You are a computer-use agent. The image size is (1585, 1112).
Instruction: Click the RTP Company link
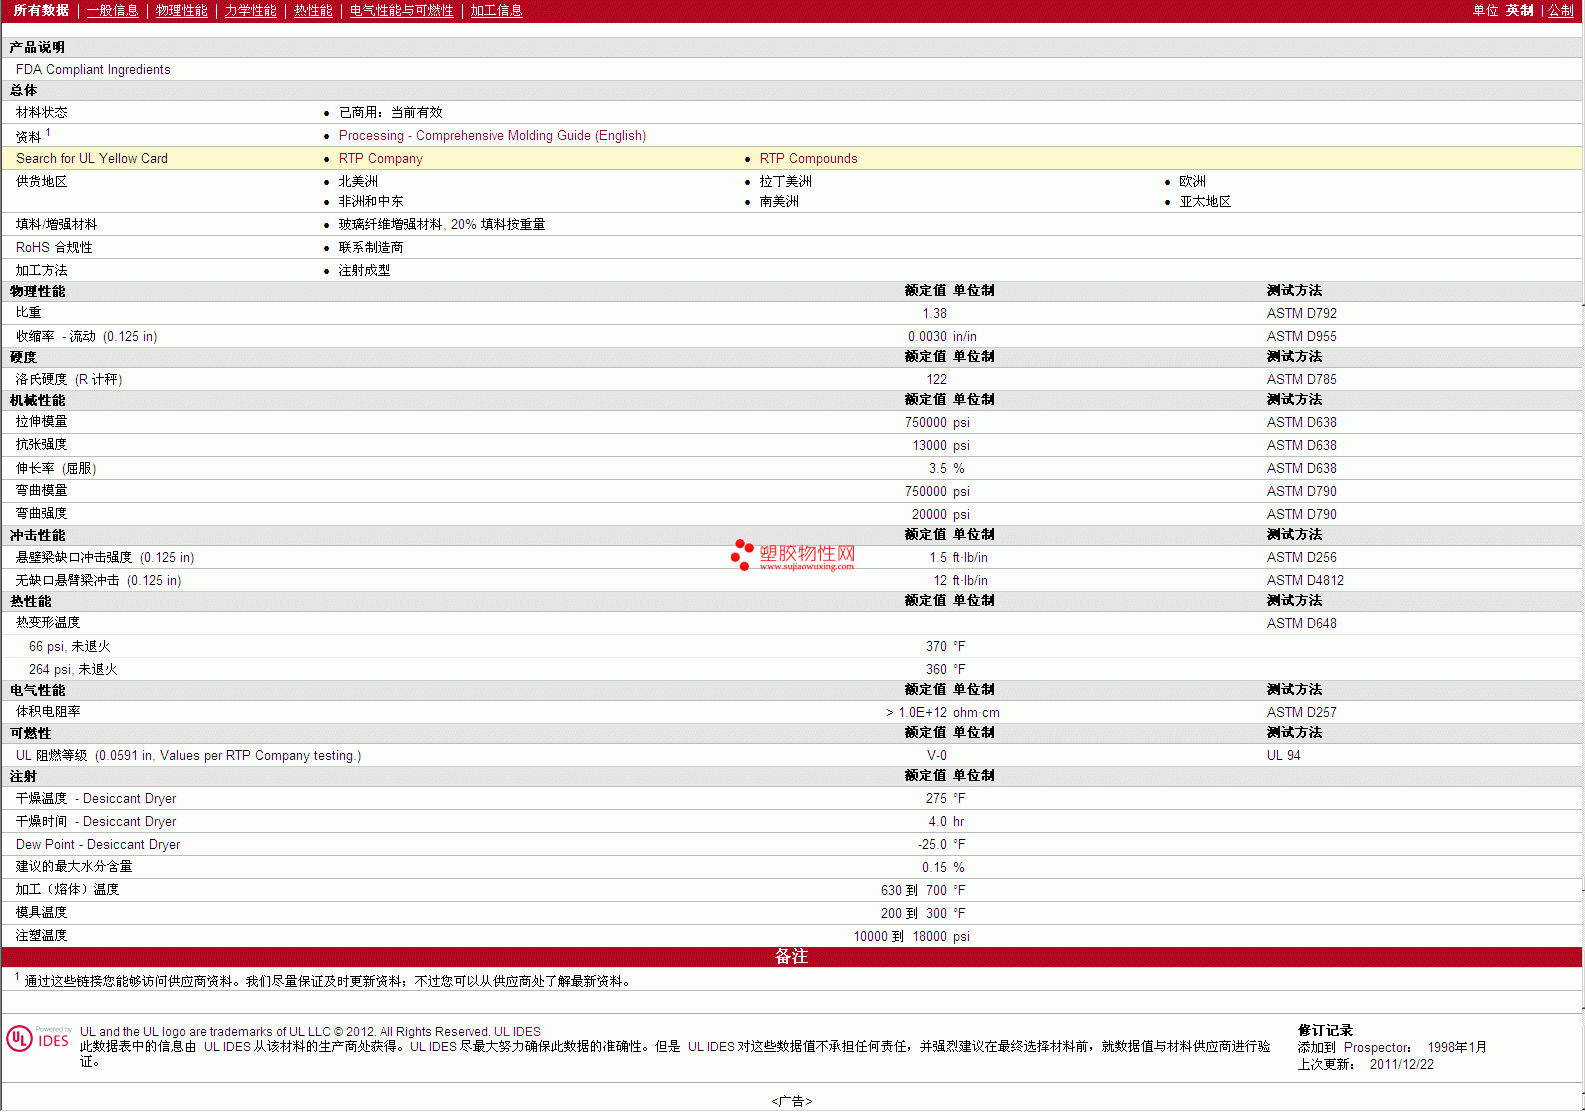380,158
